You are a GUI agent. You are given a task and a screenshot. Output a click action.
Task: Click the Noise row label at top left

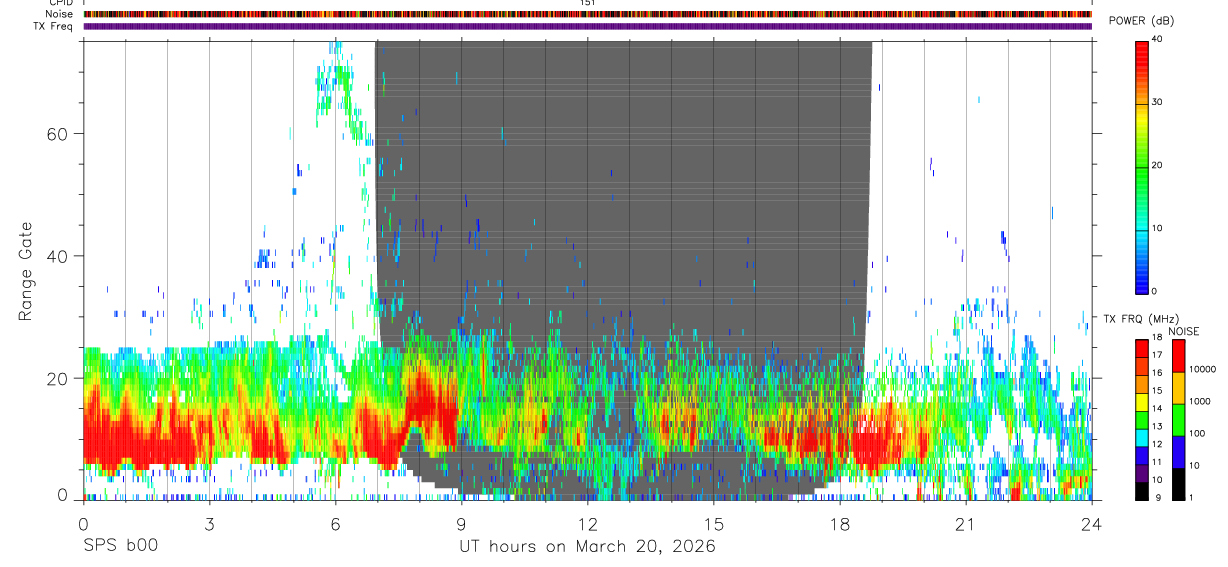60,14
